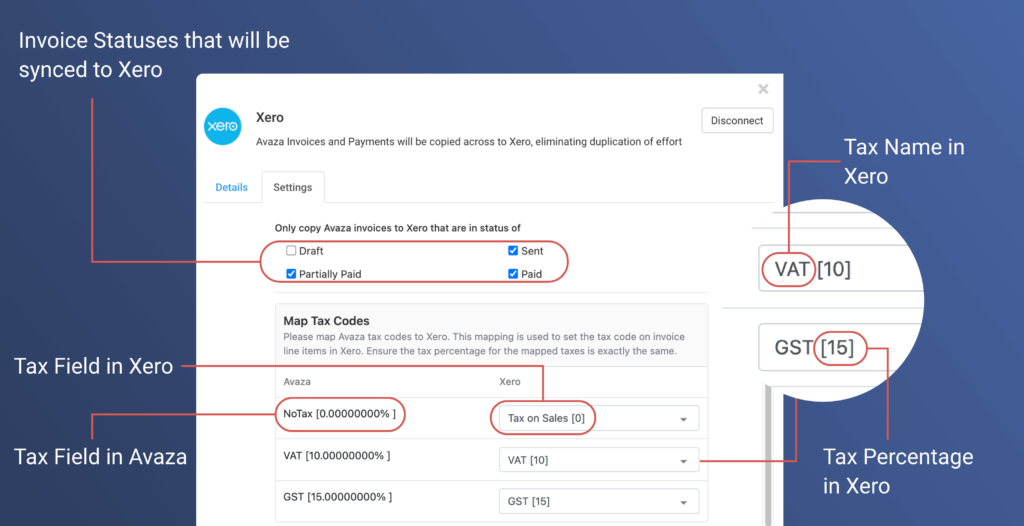Close the Xero integration dialog

(763, 89)
